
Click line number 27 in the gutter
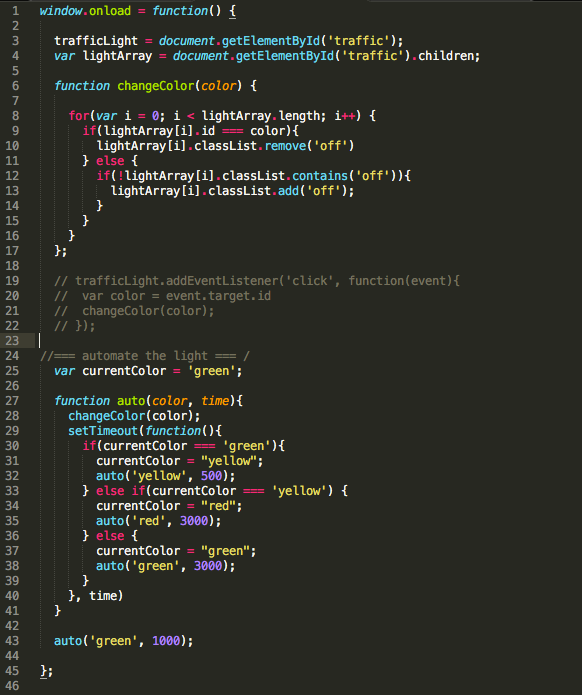click(12, 401)
